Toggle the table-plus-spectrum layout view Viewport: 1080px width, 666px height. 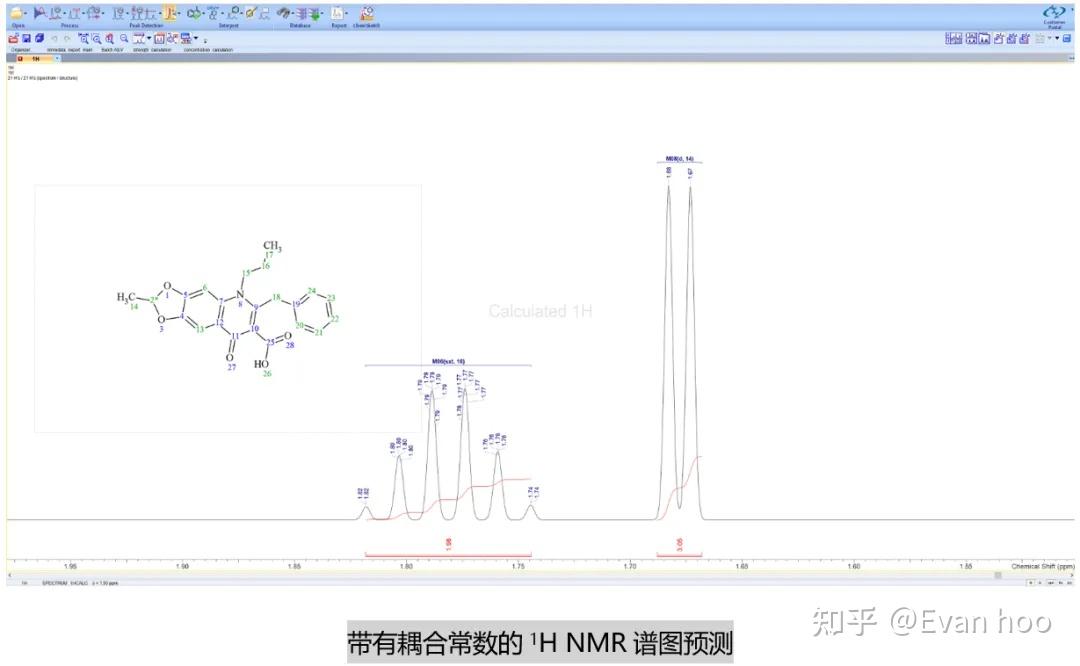[952, 40]
